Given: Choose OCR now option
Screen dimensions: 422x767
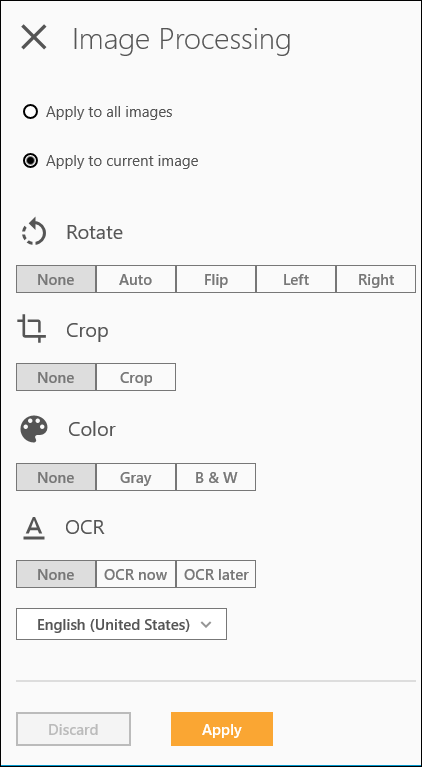Looking at the screenshot, I should point(136,574).
